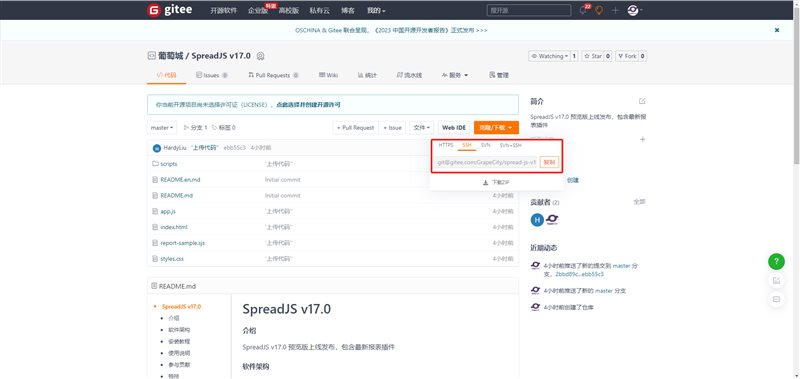
Task: Select the SVN clone tab
Action: pos(485,145)
